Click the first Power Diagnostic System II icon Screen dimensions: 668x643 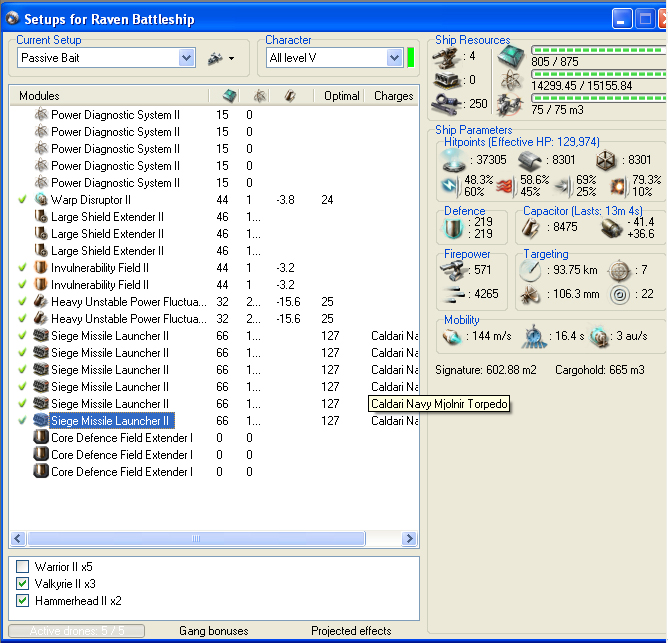coord(41,115)
